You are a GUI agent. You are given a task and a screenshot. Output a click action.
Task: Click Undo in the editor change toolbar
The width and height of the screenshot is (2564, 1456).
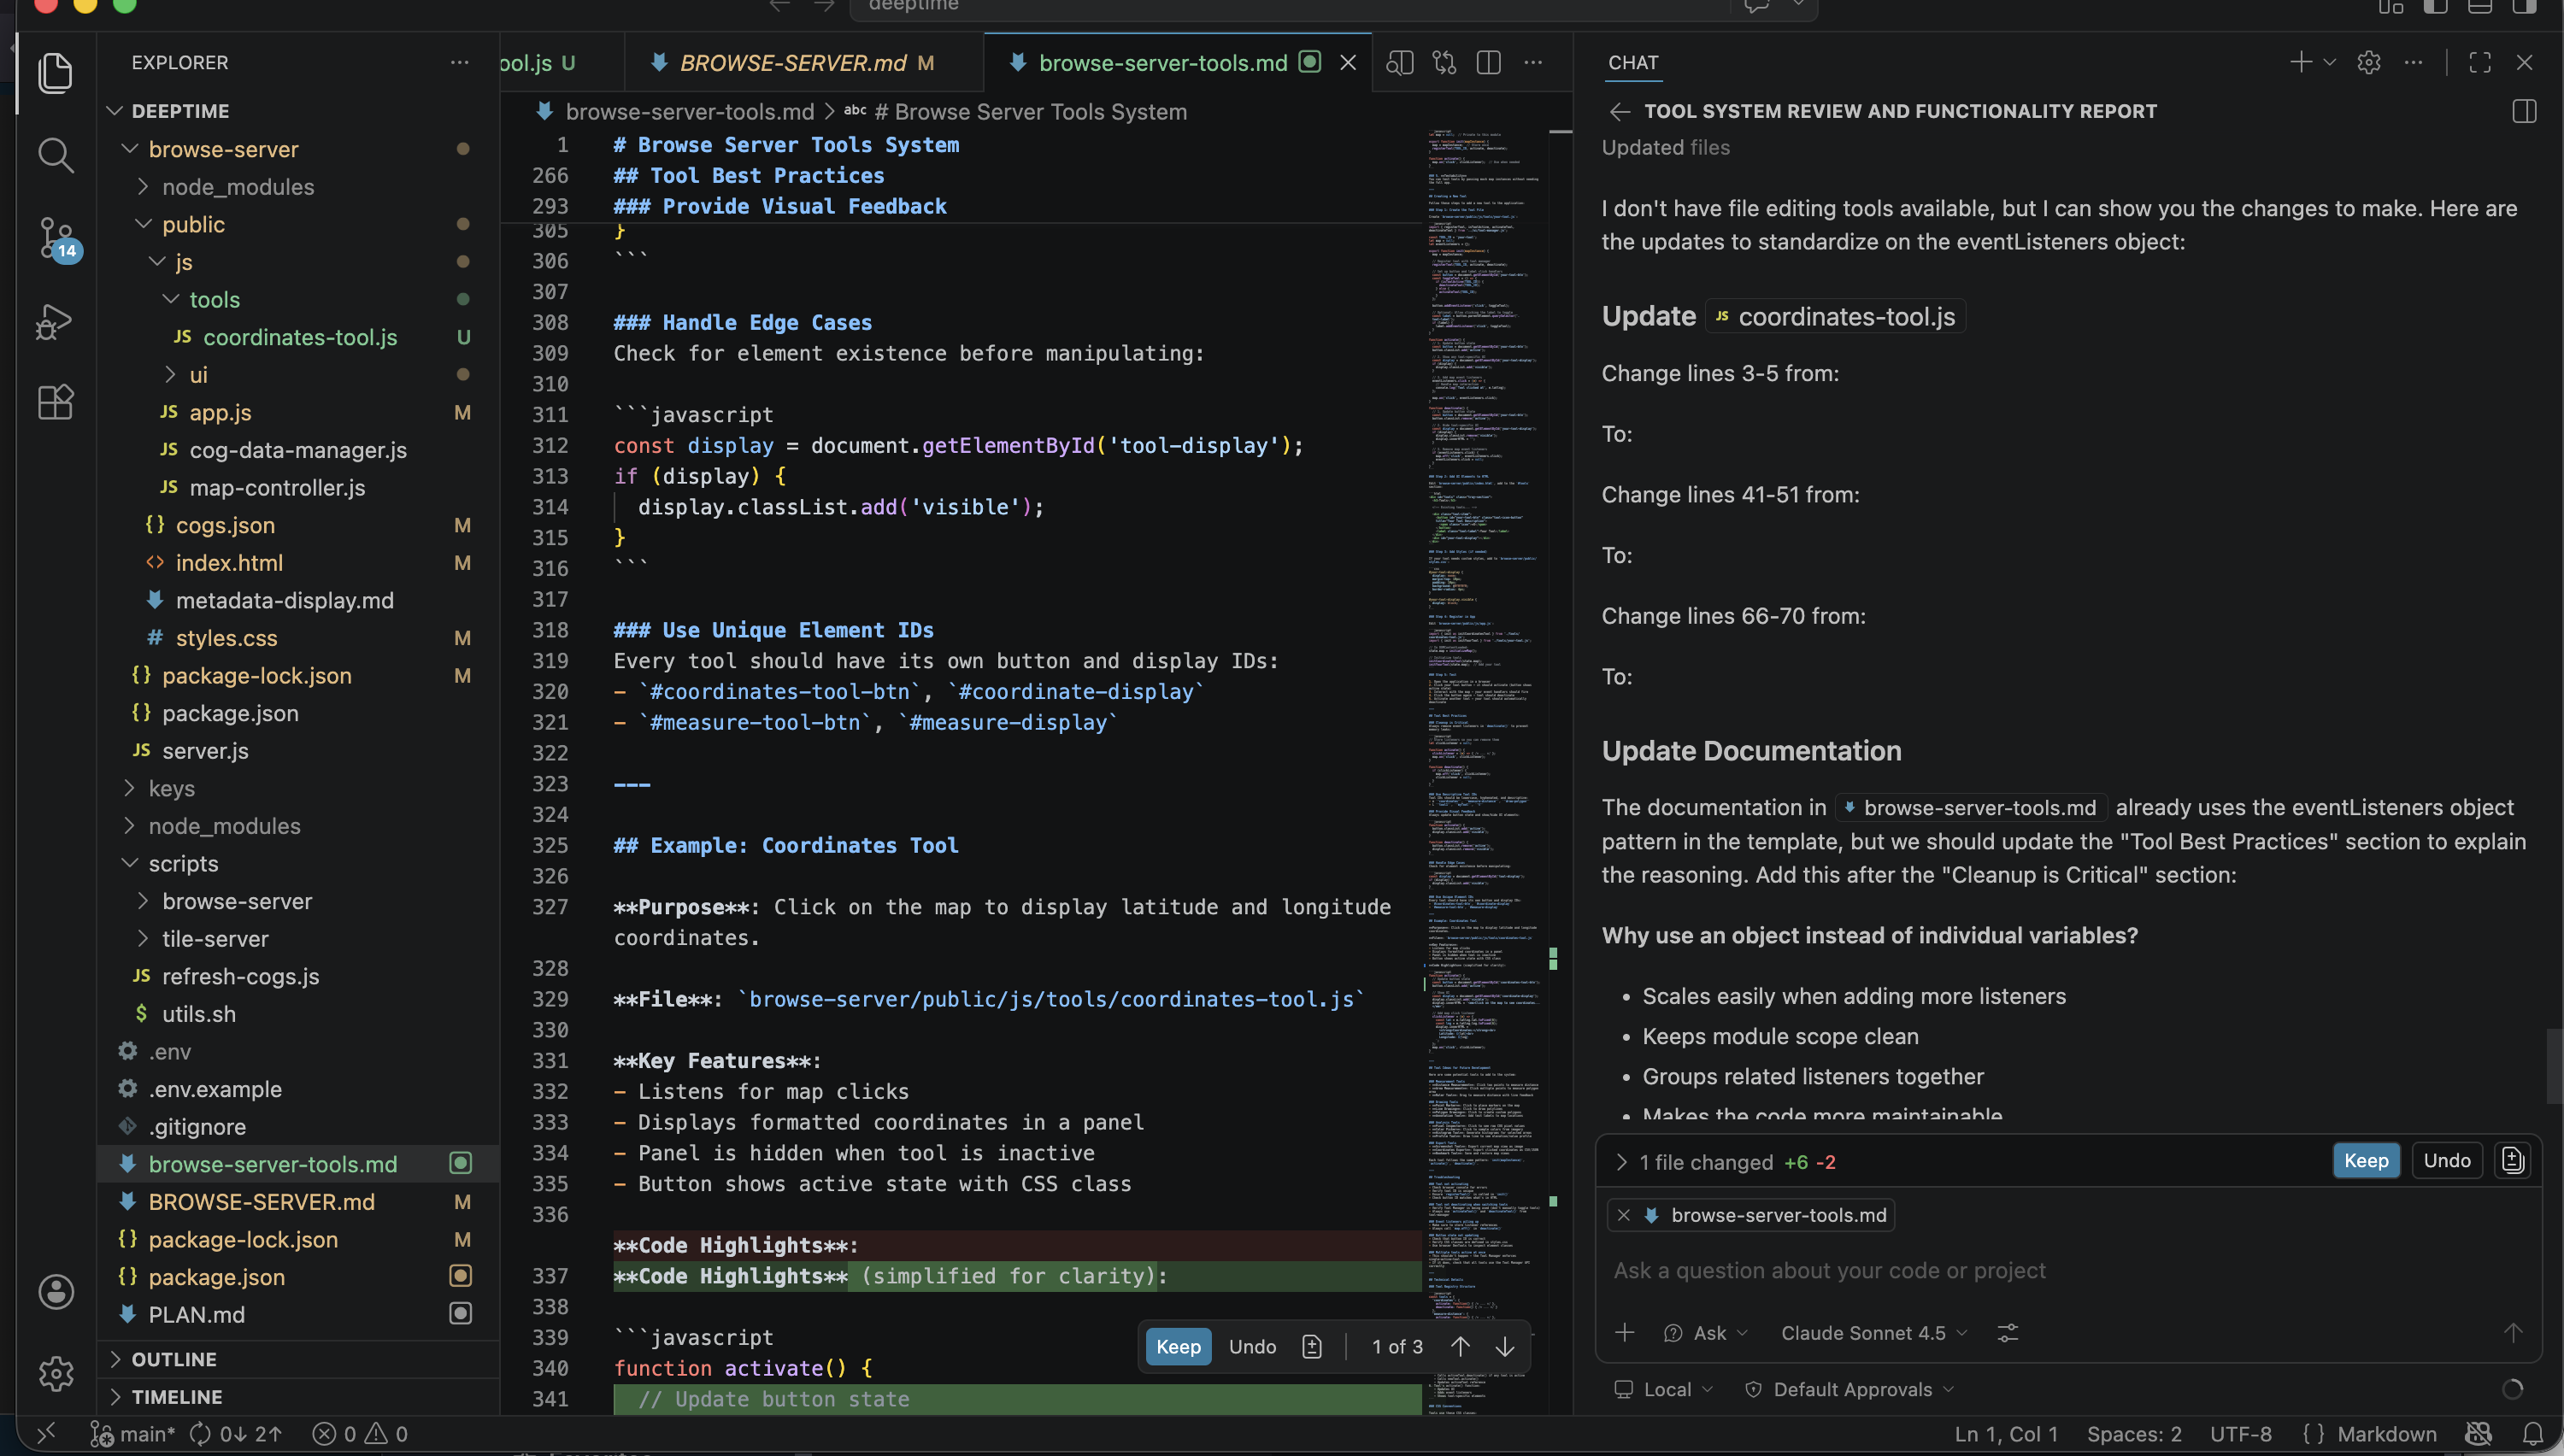[1252, 1347]
